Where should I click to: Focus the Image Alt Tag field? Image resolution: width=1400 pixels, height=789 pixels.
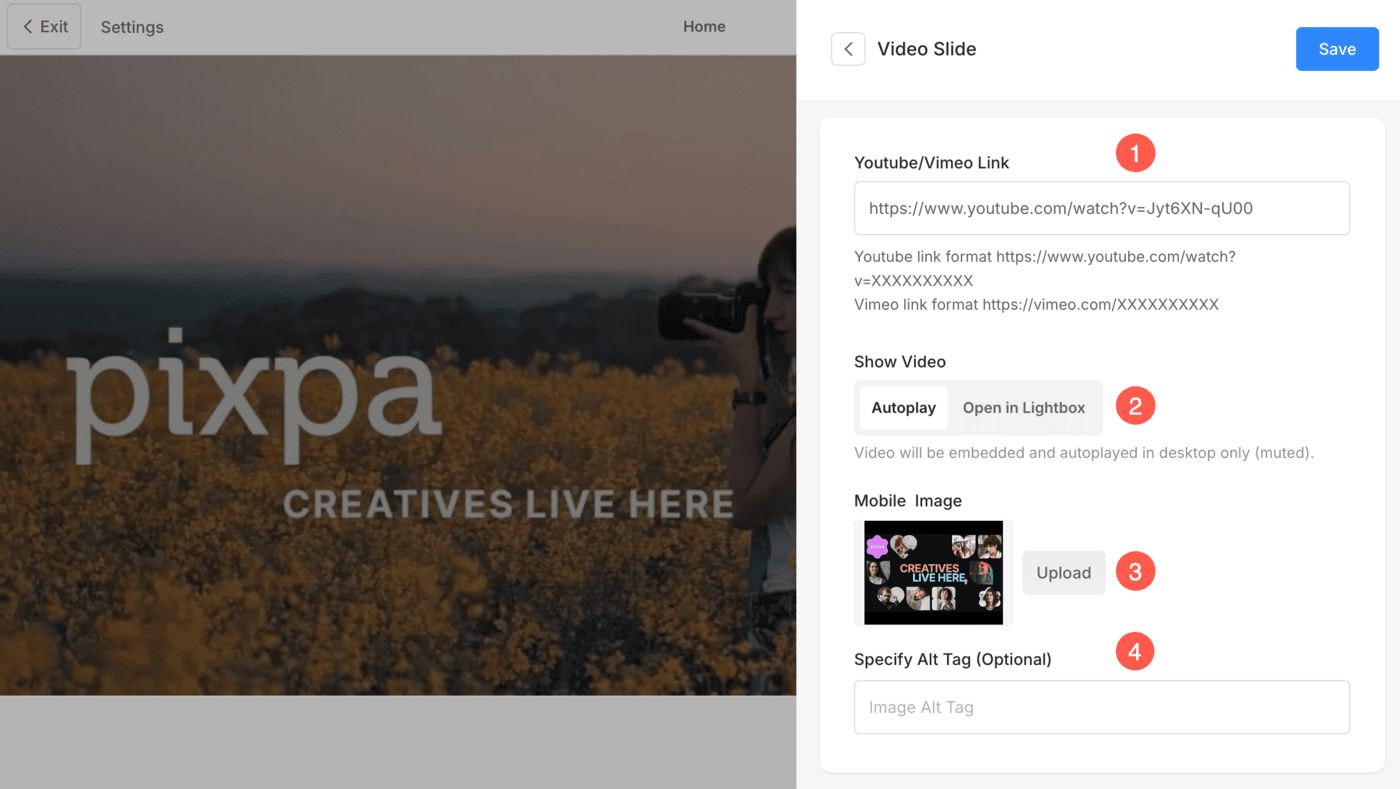(x=1102, y=707)
